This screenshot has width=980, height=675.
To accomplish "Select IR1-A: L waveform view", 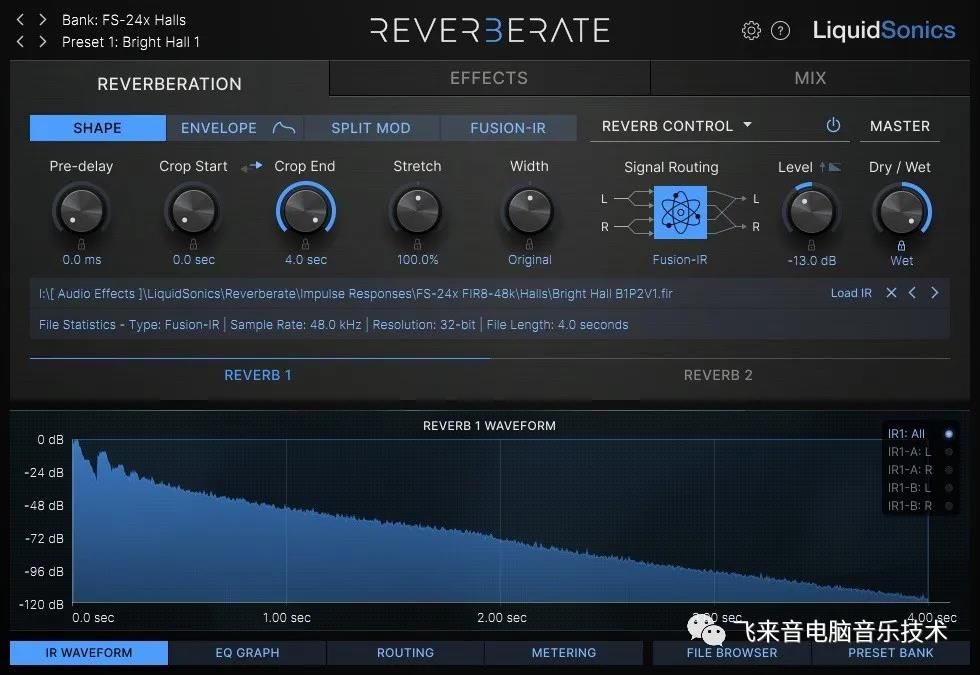I will click(920, 452).
